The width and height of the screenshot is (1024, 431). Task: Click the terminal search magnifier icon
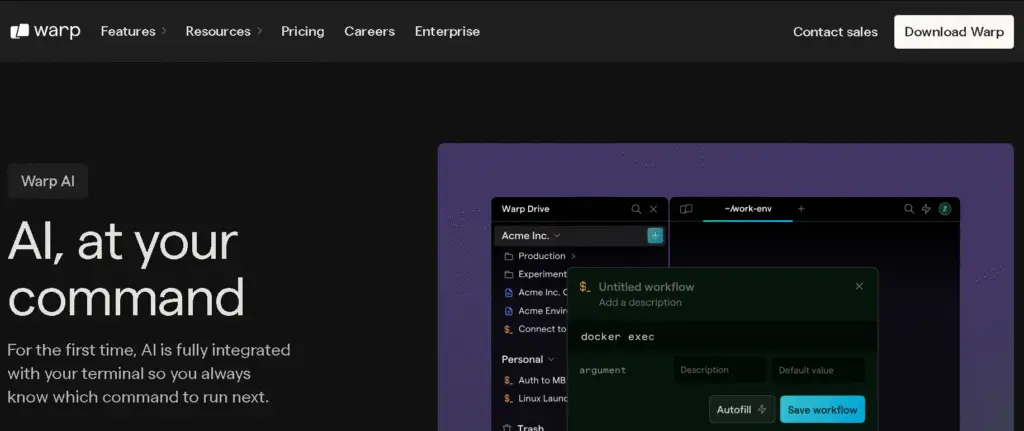click(x=908, y=209)
